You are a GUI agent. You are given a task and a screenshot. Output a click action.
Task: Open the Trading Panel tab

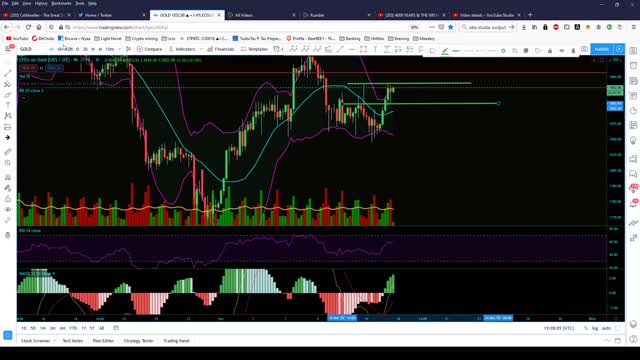tap(176, 341)
